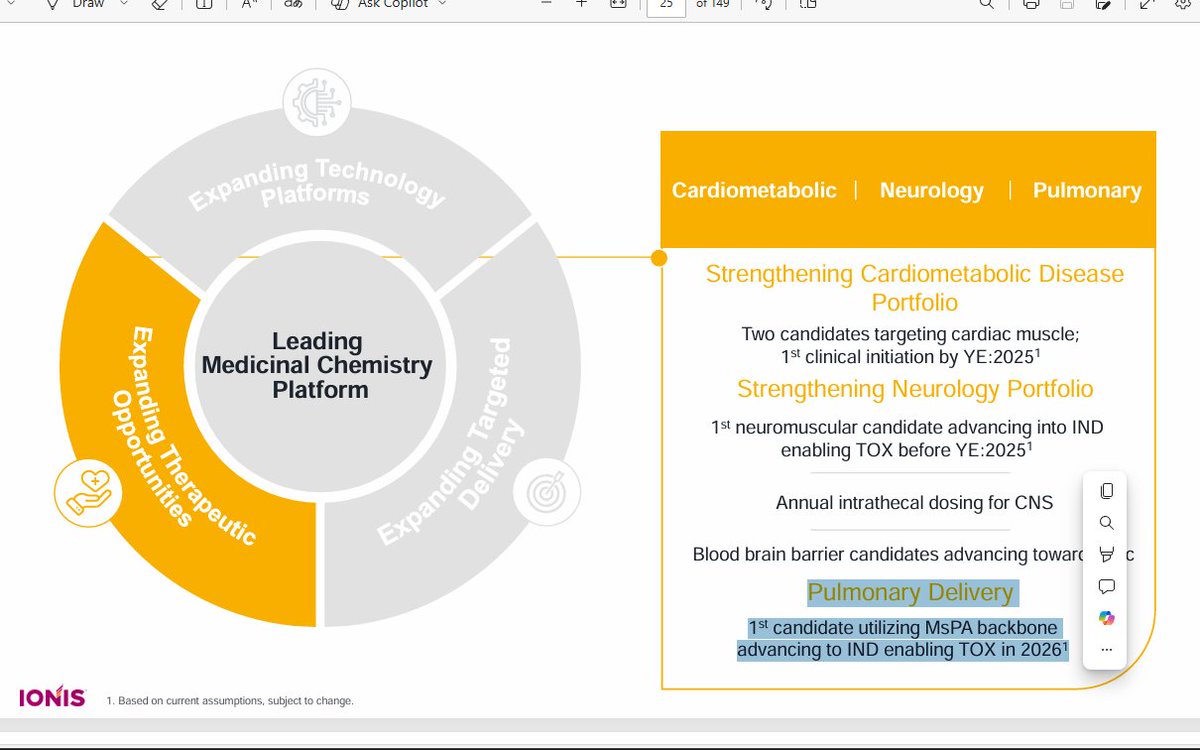Open Ask Copilot in the PDF toolbar
1200x750 pixels.
(x=382, y=4)
